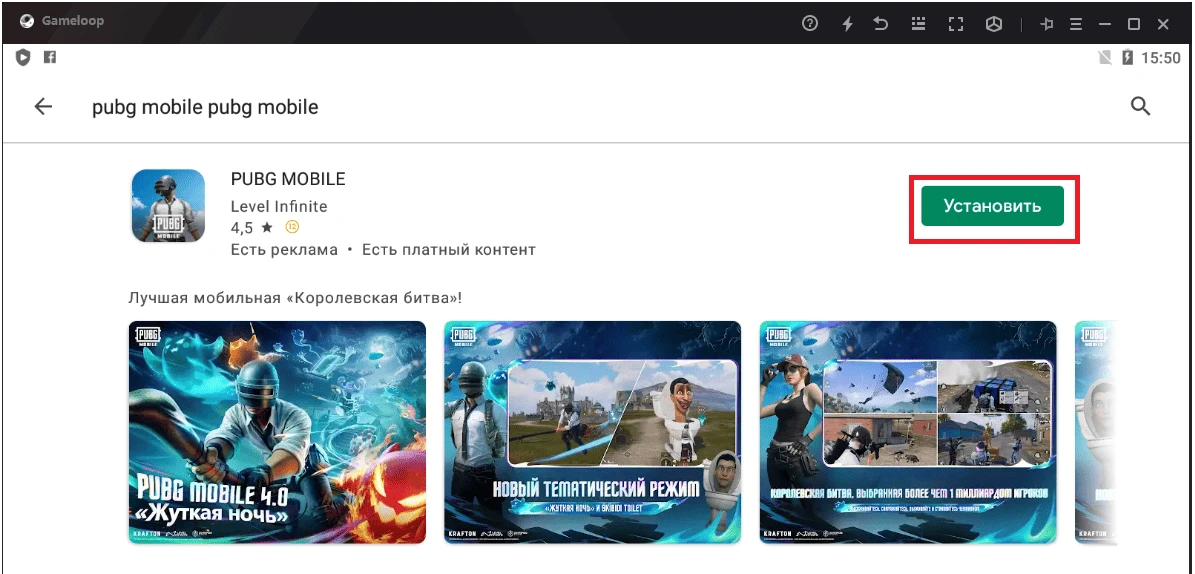Open the Gameloop hamburger menu
1195x574 pixels.
pyautogui.click(x=1076, y=23)
